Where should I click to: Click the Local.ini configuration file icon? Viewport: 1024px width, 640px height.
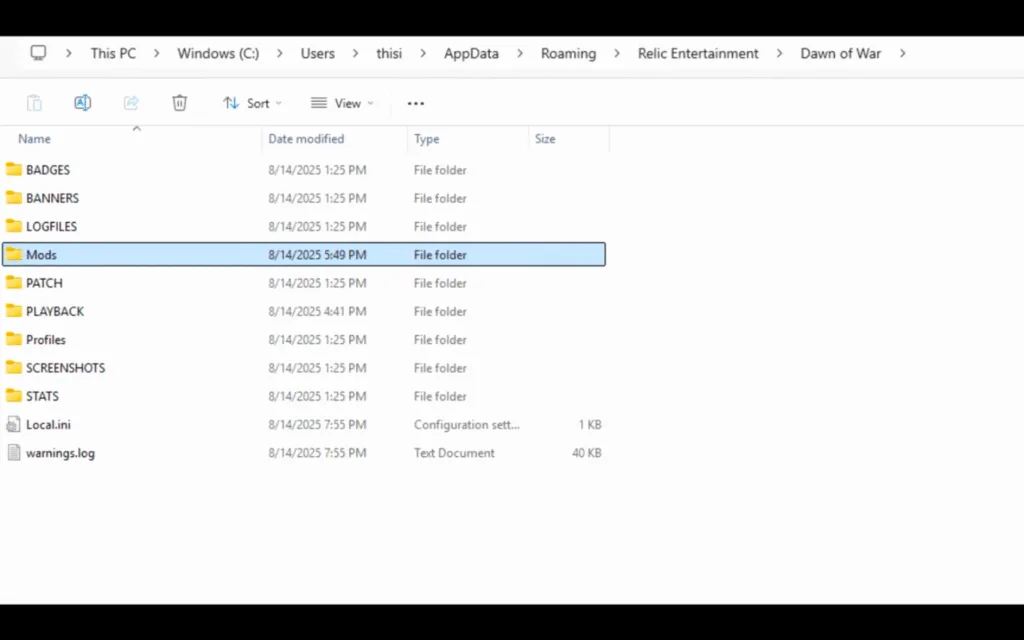(x=14, y=424)
